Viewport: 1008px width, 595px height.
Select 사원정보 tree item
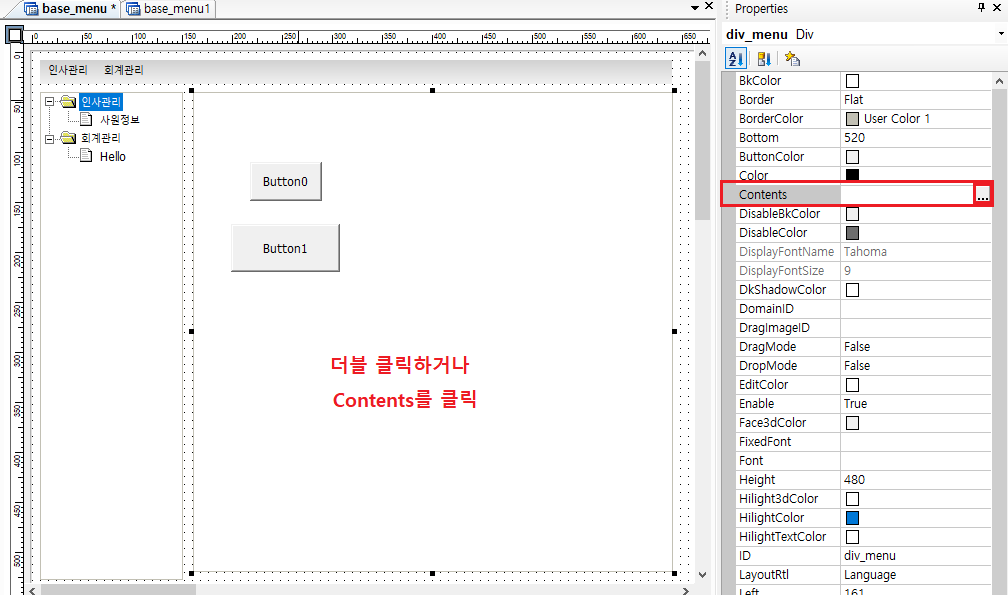click(x=120, y=120)
